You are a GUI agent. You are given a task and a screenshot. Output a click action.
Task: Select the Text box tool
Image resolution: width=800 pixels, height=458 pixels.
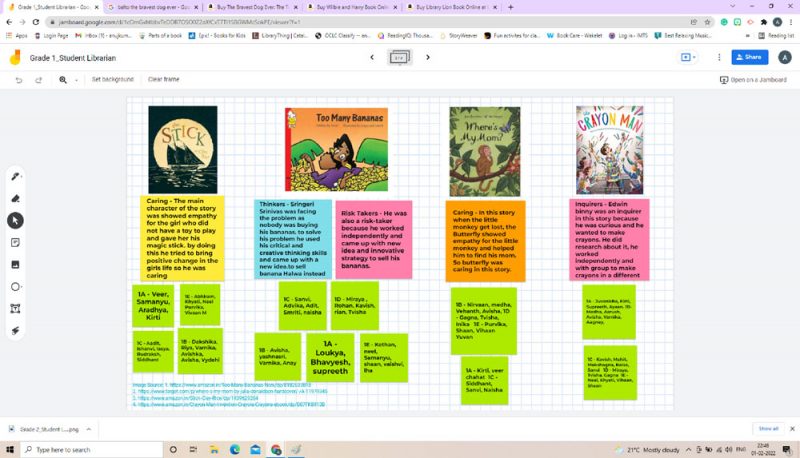(x=15, y=309)
